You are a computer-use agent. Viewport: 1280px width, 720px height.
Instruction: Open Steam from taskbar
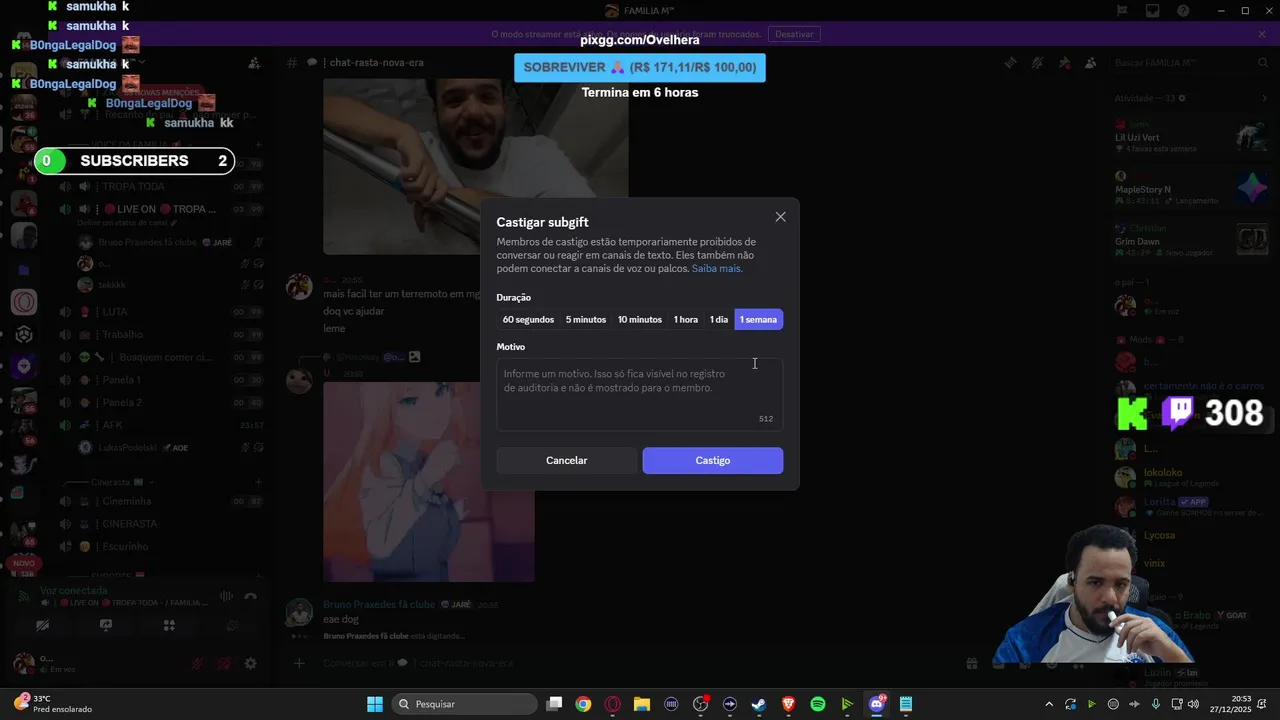(x=759, y=704)
